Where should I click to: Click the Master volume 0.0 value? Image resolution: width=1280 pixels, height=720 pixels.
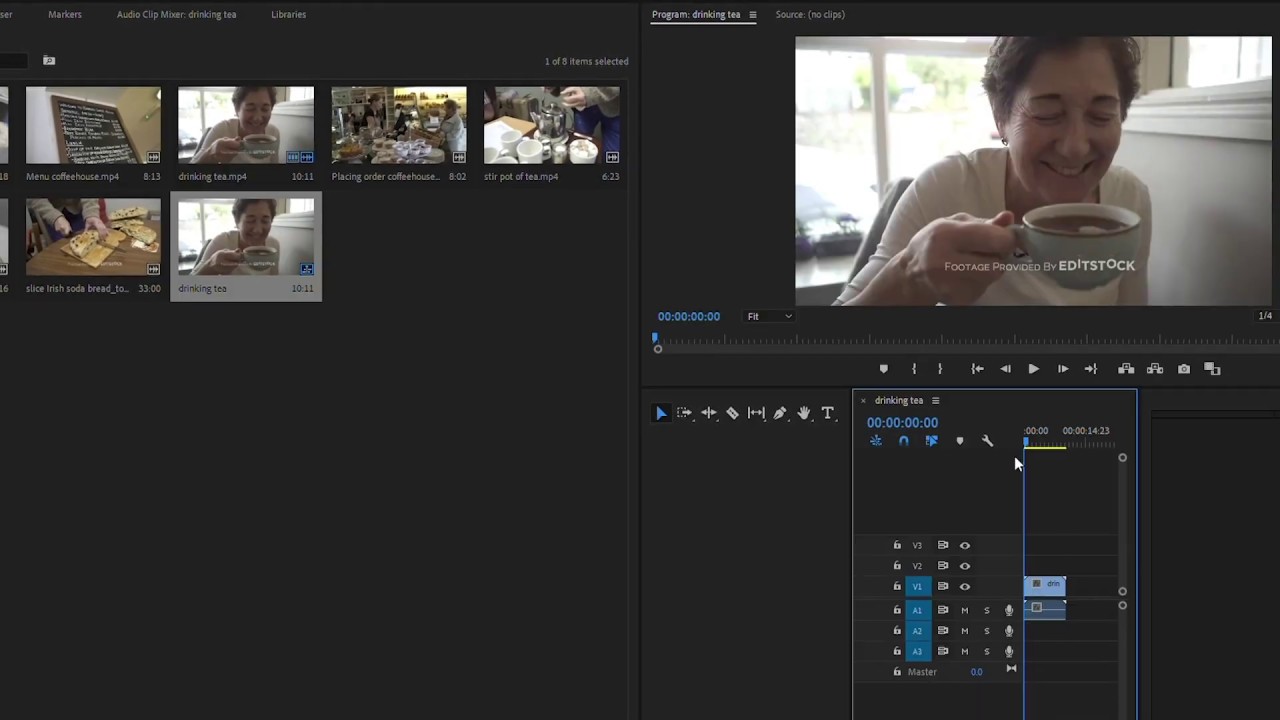click(976, 672)
